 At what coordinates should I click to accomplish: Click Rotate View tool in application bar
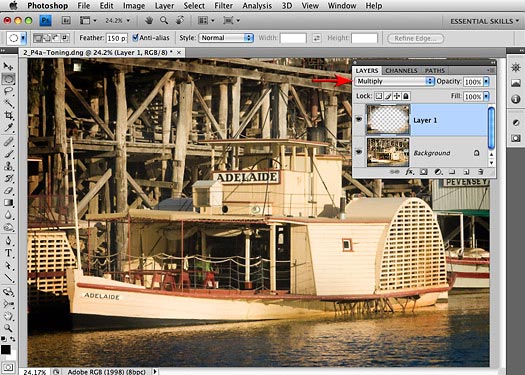[180, 21]
